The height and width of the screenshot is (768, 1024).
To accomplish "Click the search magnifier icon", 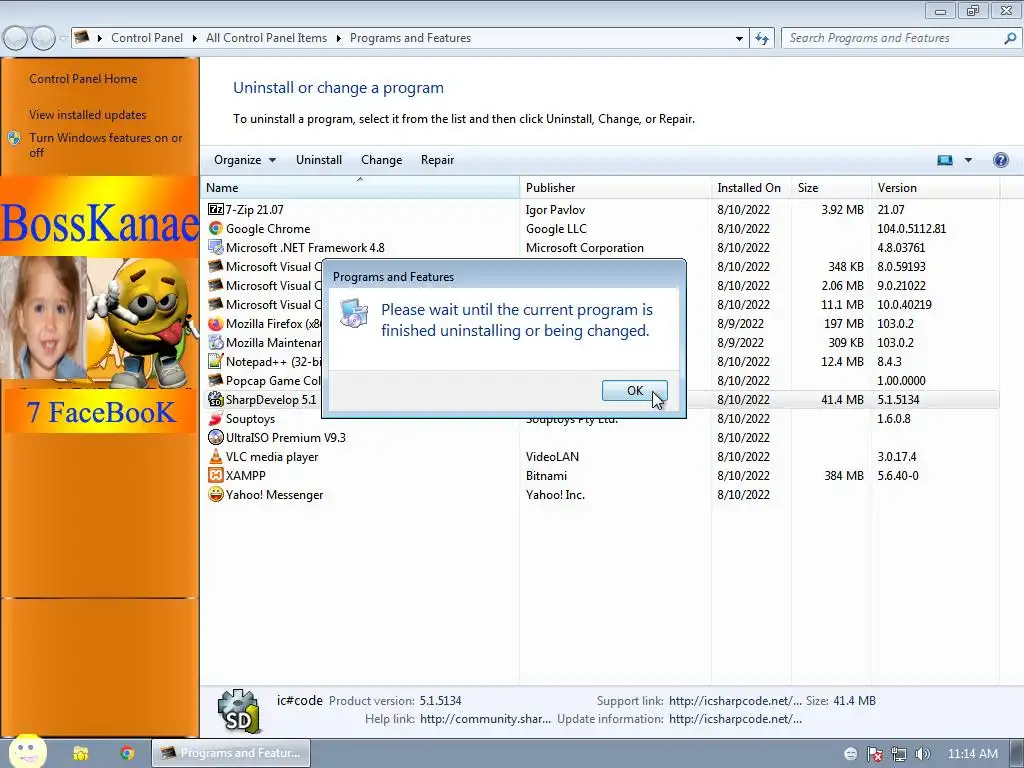I will (x=1010, y=38).
